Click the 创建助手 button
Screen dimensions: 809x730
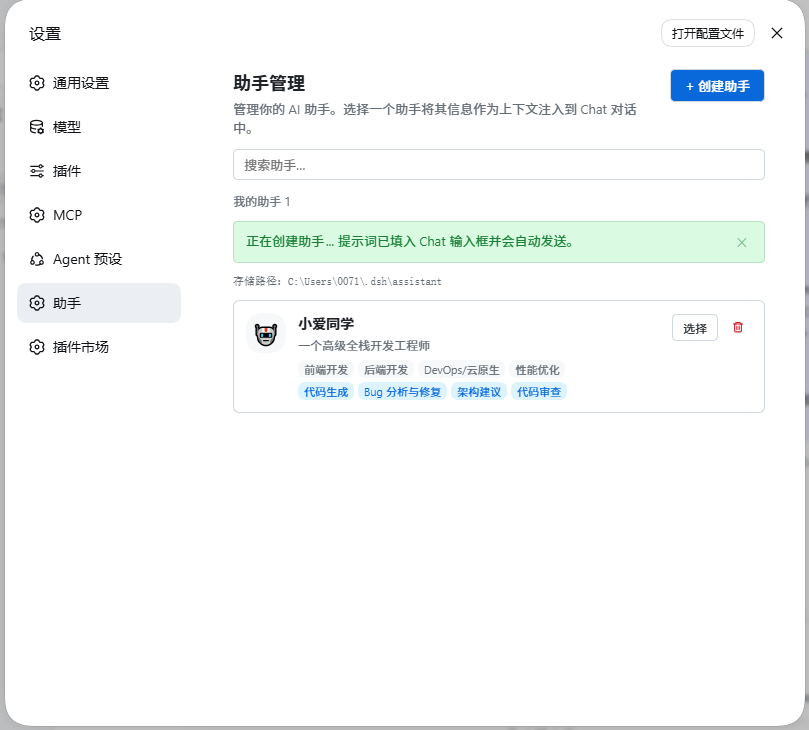pyautogui.click(x=717, y=86)
